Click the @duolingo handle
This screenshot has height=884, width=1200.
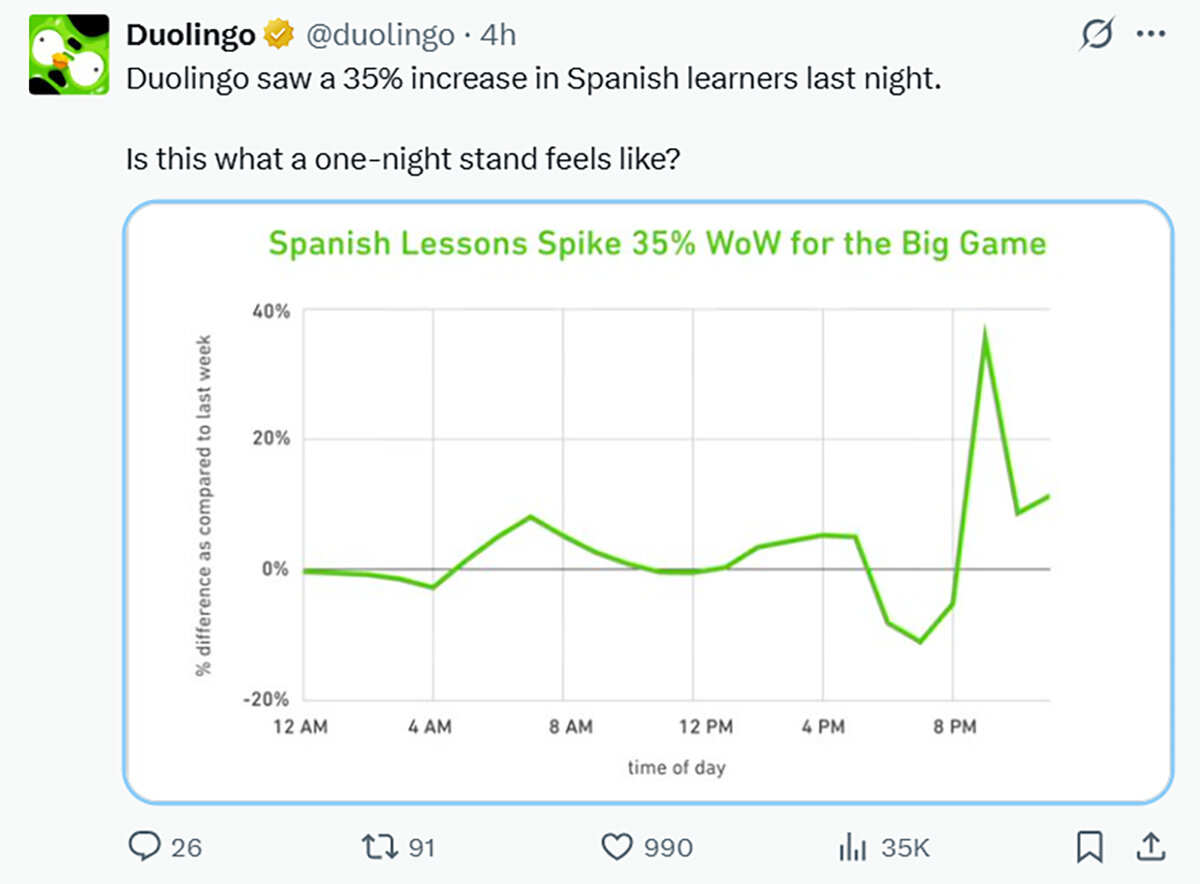378,36
